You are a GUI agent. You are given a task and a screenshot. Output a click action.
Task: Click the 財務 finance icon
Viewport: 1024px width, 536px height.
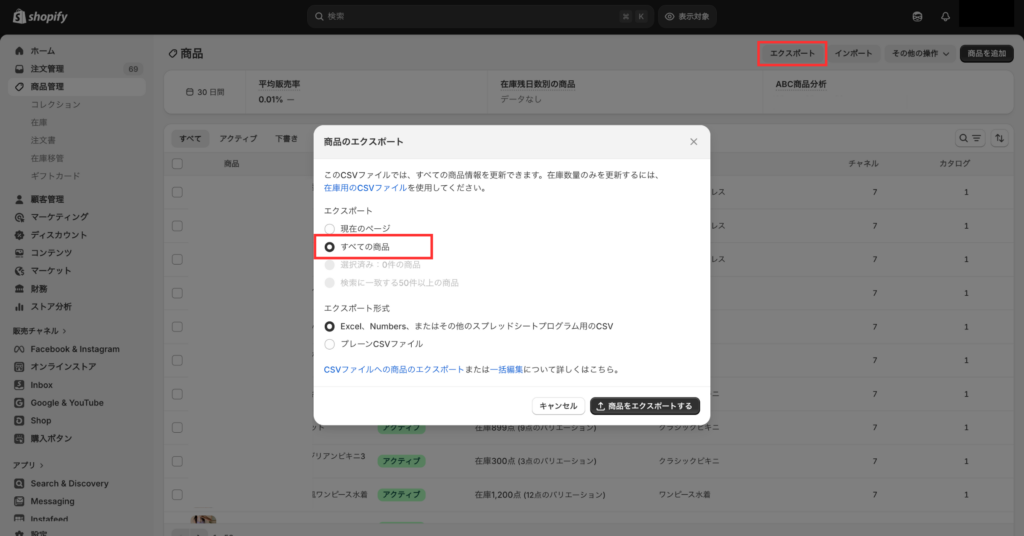[19, 289]
